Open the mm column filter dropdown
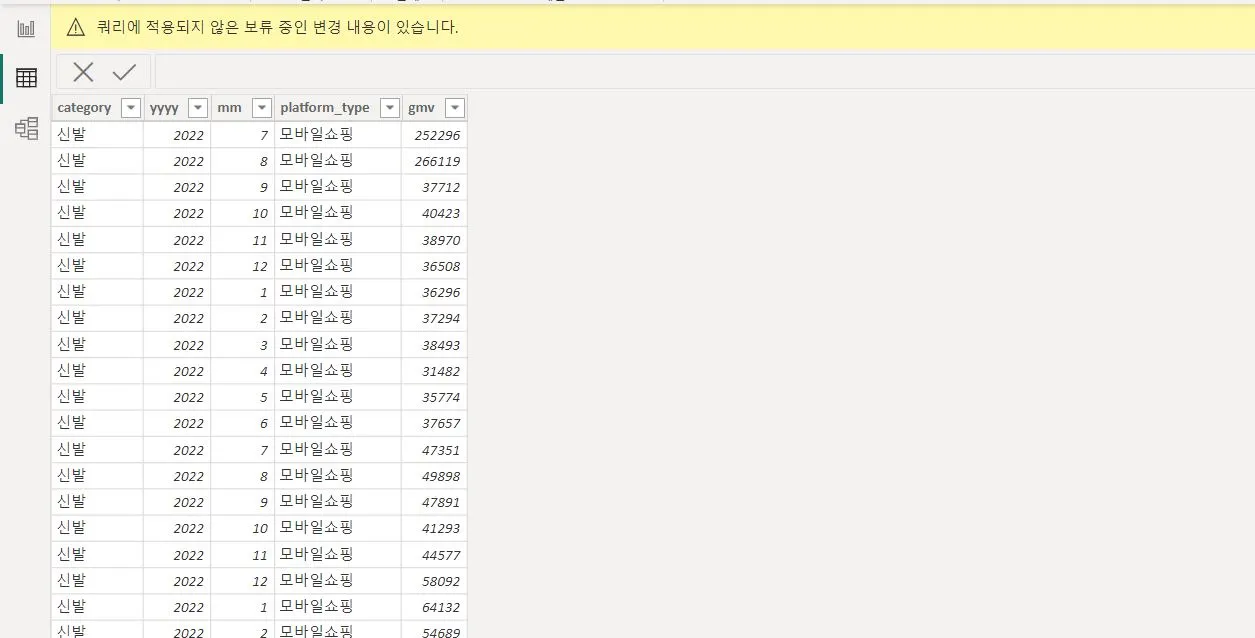This screenshot has width=1255, height=638. tap(262, 108)
